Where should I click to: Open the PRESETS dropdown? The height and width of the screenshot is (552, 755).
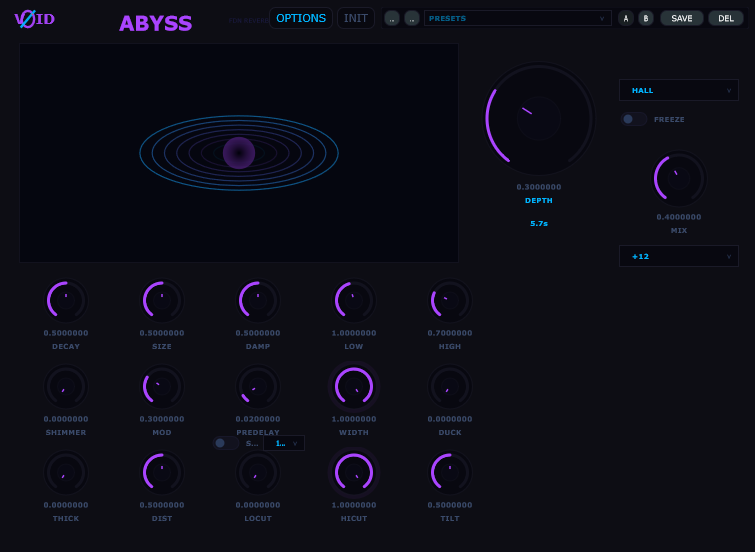[518, 18]
